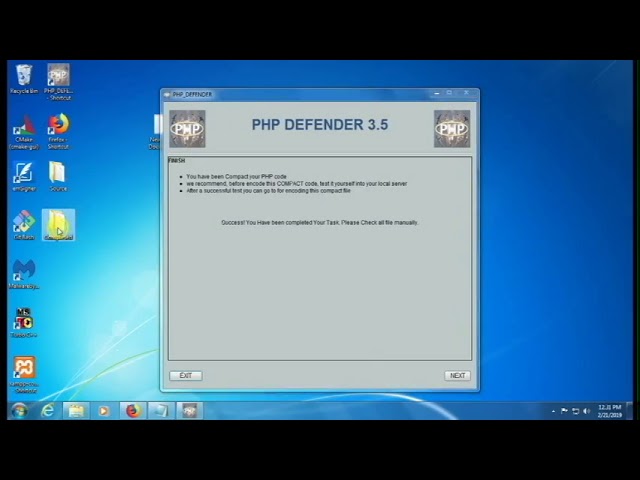
Task: Click the network tray icon
Action: pyautogui.click(x=576, y=411)
